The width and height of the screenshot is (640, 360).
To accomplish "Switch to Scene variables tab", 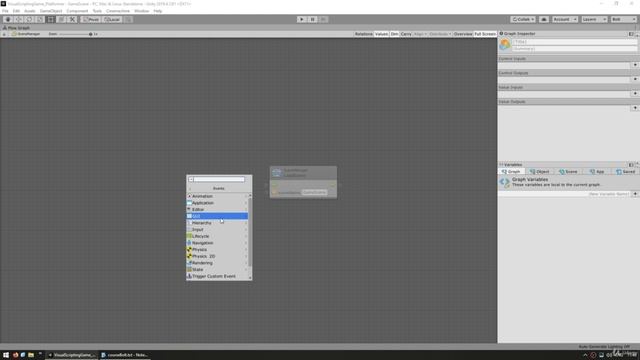I will coord(568,172).
